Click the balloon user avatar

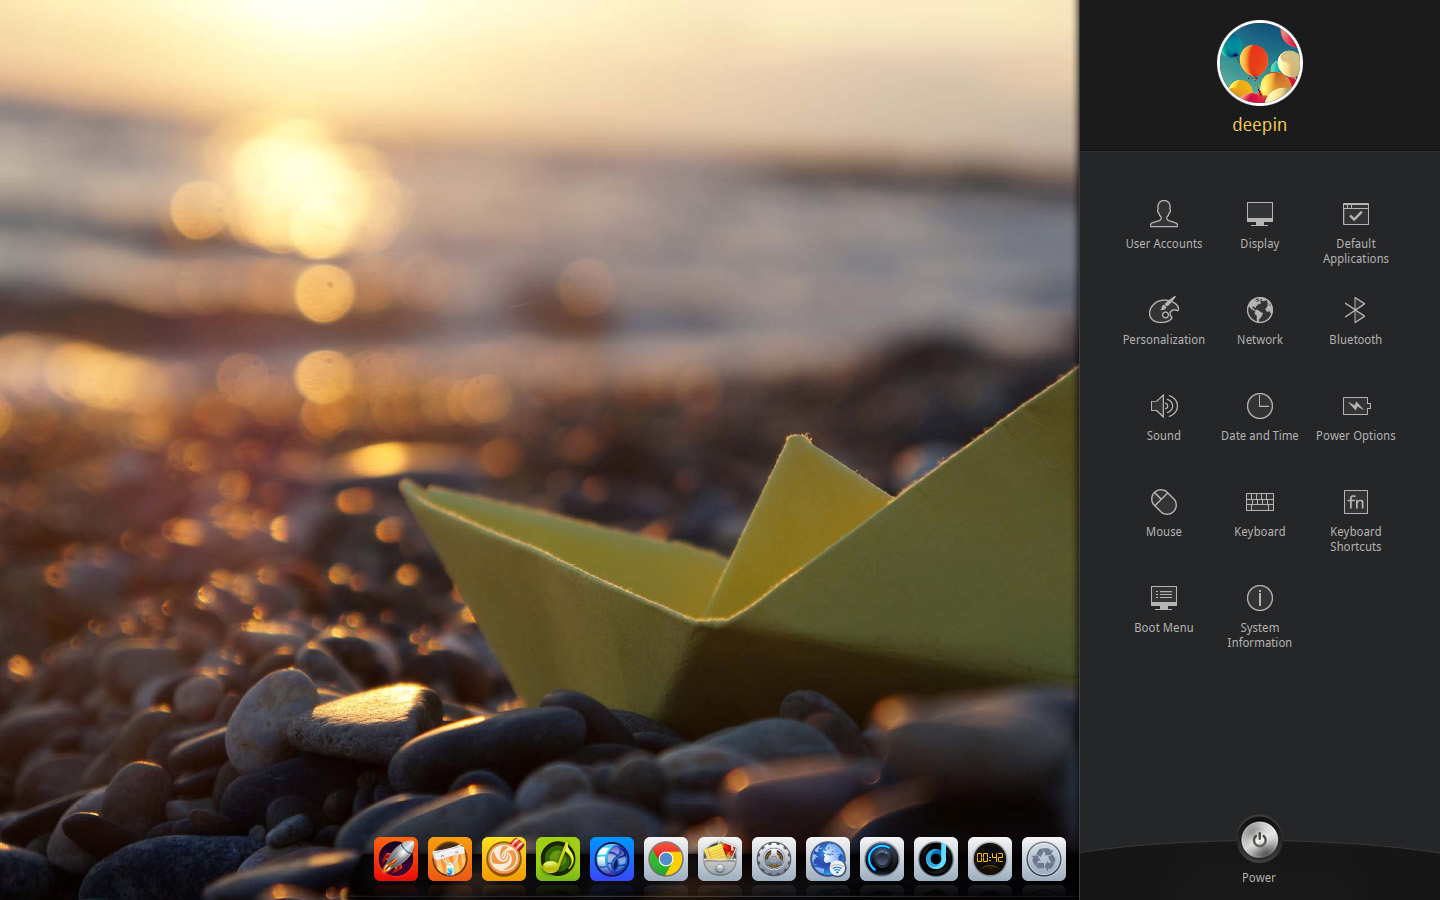click(1259, 63)
